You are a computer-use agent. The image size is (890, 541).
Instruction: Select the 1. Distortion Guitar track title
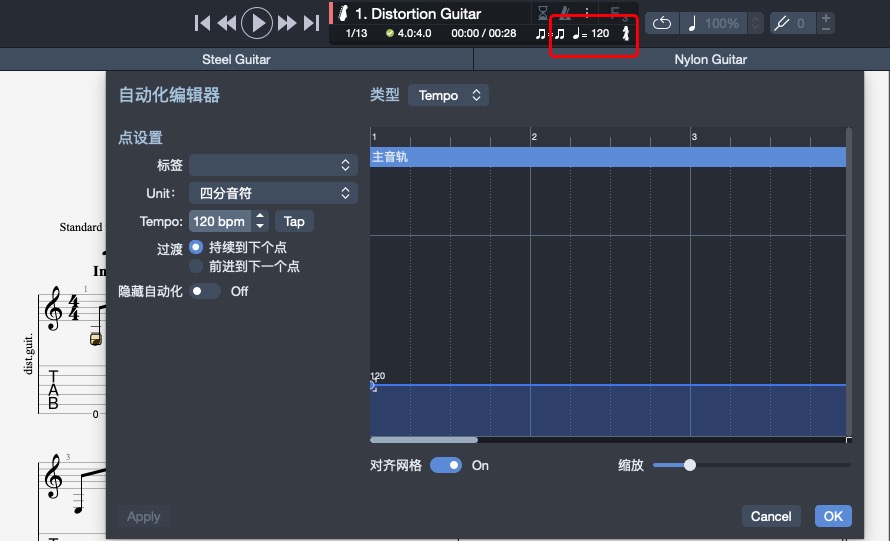[x=418, y=13]
